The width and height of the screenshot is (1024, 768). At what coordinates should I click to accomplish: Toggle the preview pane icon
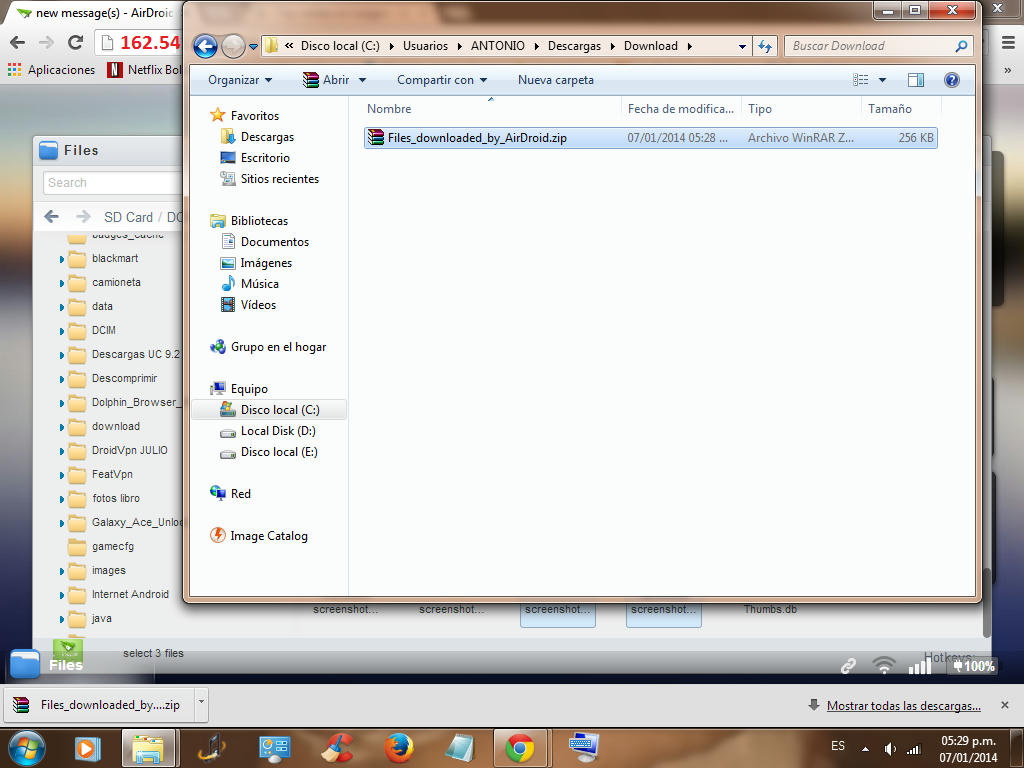tap(915, 80)
